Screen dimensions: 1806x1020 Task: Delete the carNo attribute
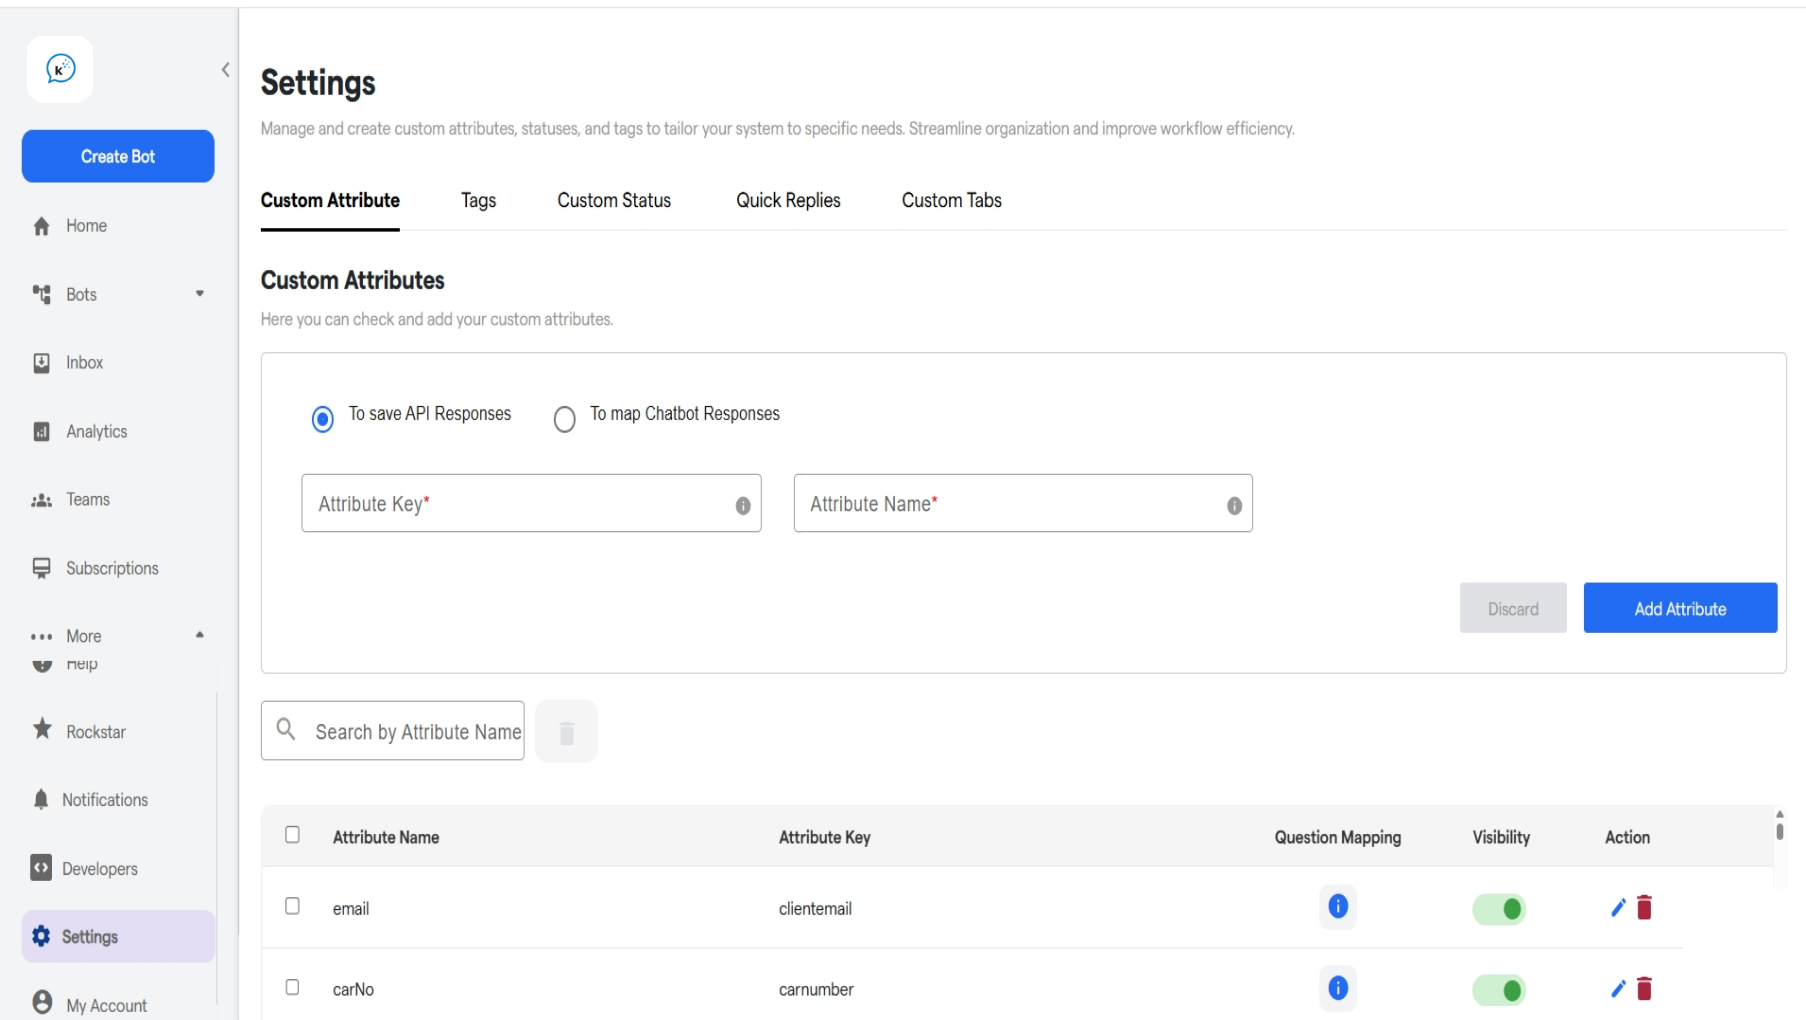tap(1645, 989)
